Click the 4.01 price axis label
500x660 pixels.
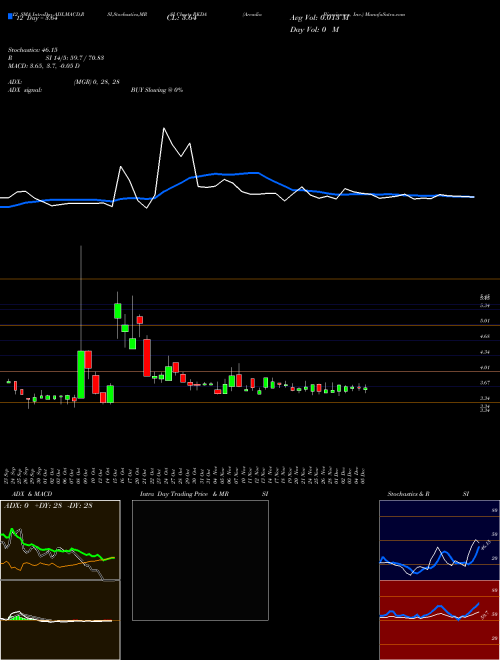tap(485, 367)
